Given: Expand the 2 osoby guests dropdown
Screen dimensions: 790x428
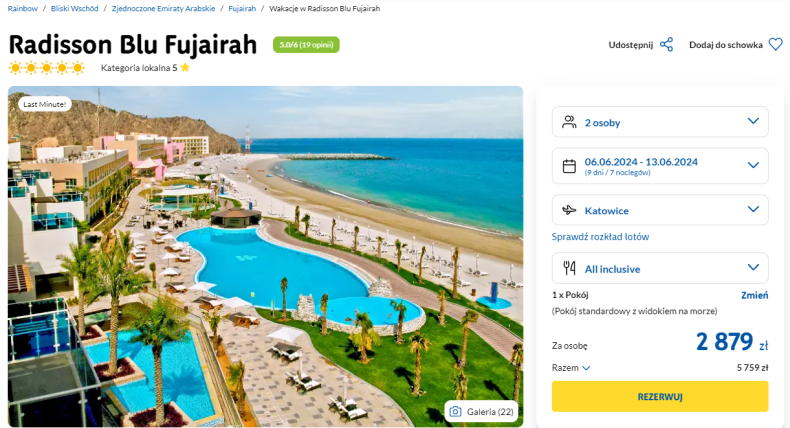Looking at the screenshot, I should pos(660,121).
